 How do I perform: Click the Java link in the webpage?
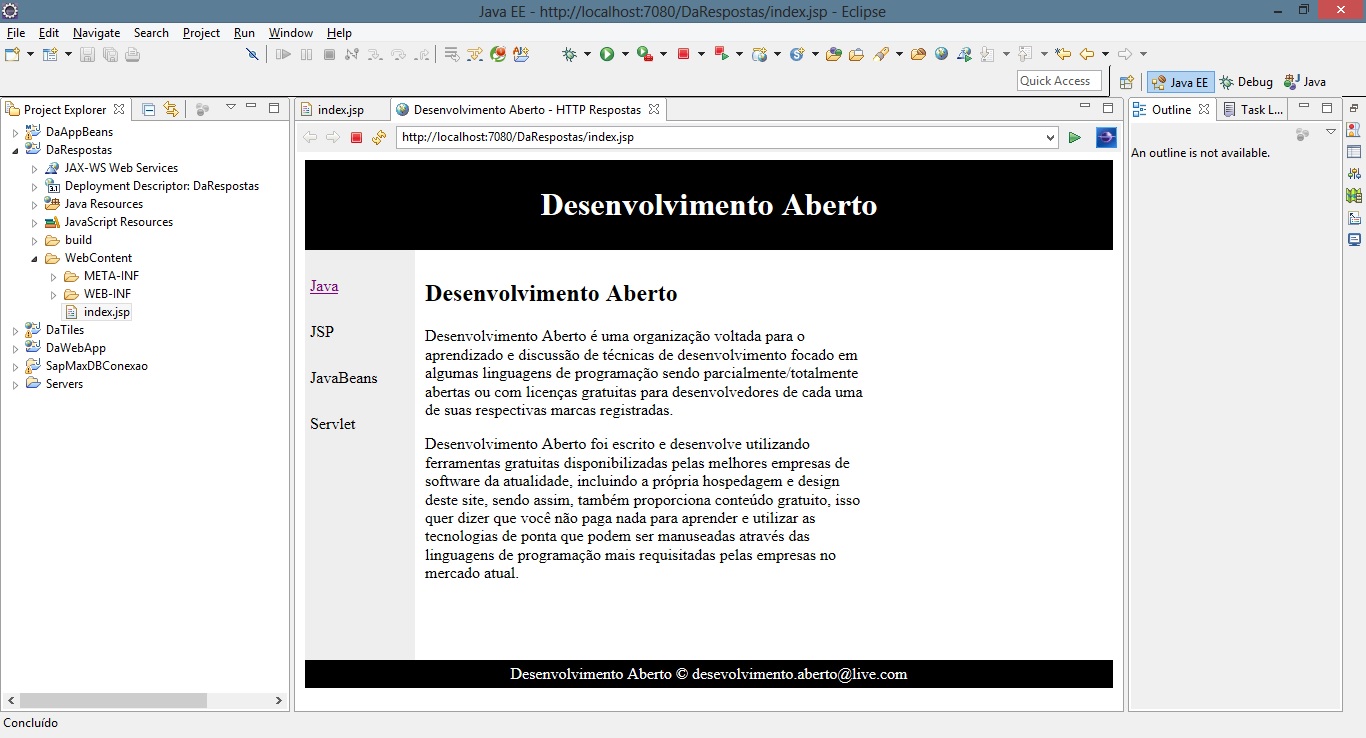pyautogui.click(x=324, y=286)
